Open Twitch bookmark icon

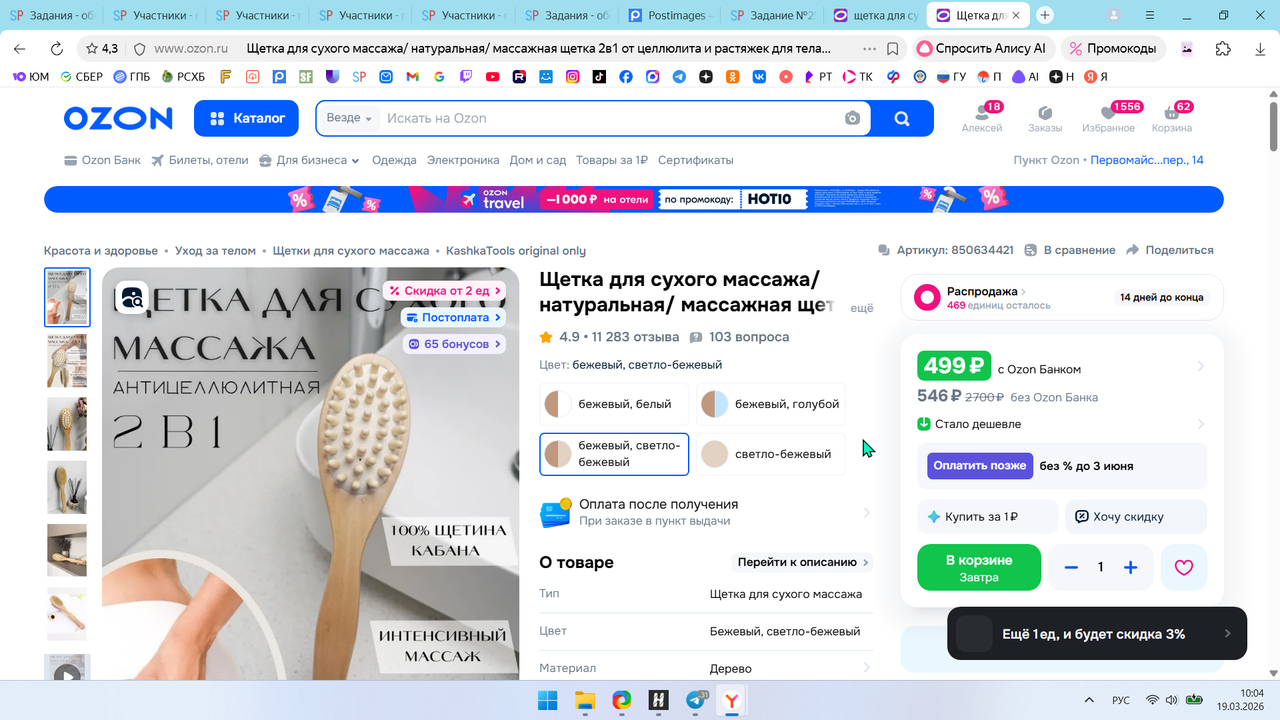click(466, 77)
